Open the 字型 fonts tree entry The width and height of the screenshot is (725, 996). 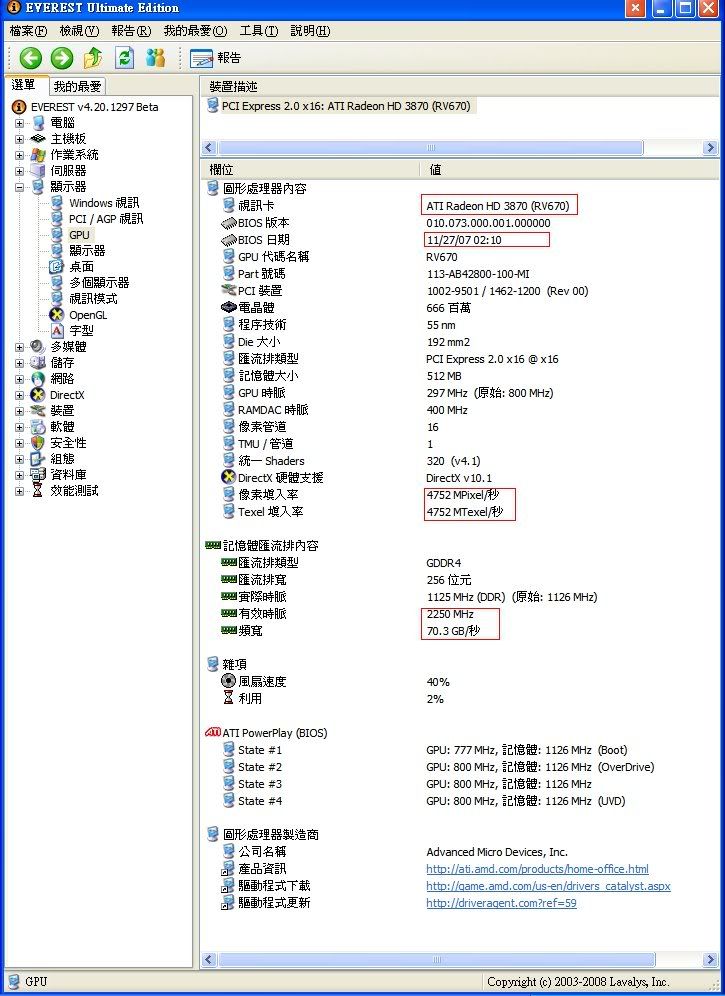[81, 330]
